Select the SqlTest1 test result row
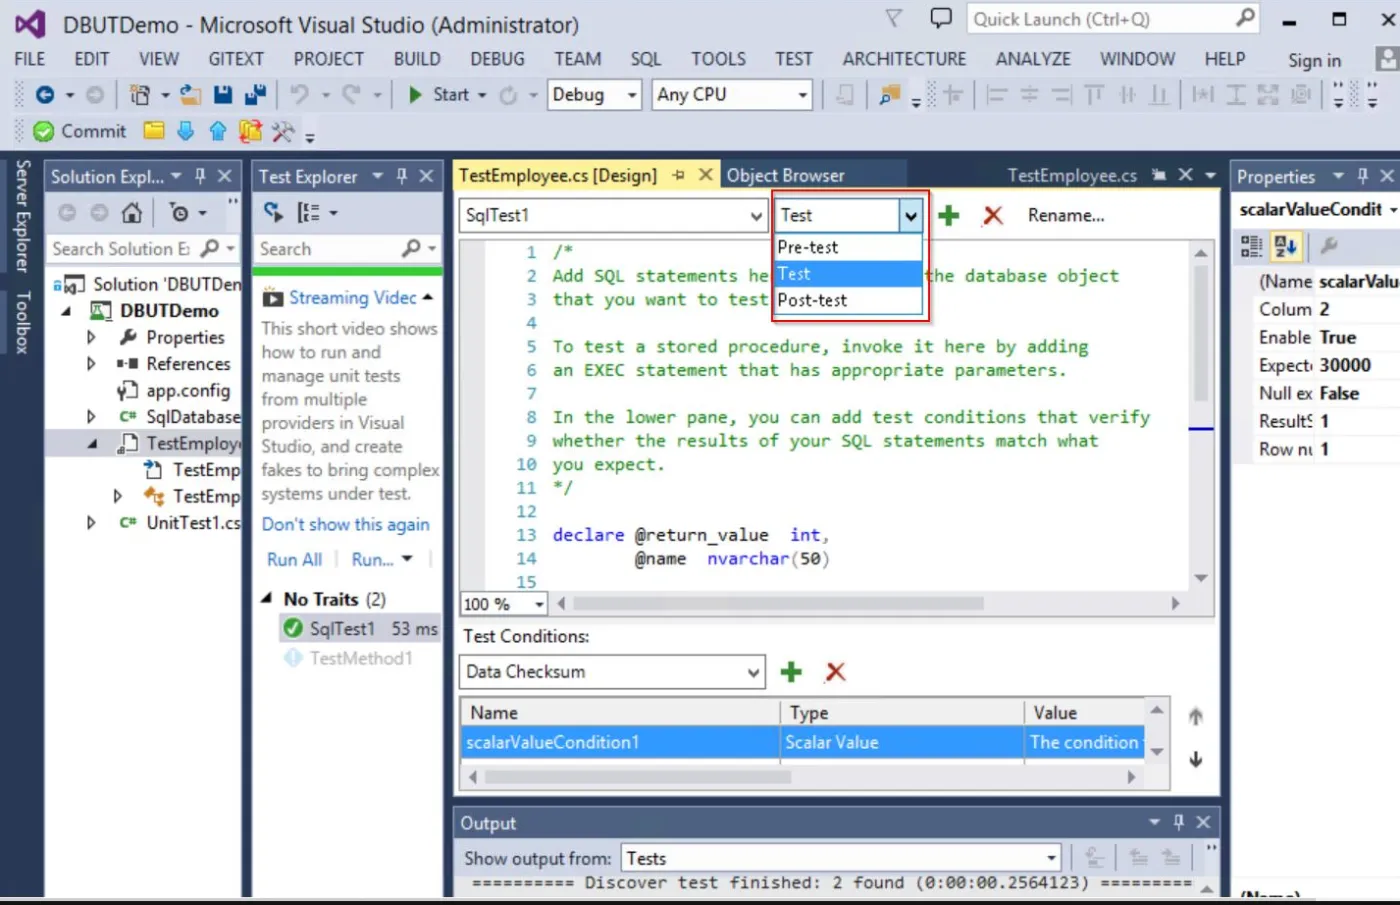Image resolution: width=1400 pixels, height=905 pixels. [x=360, y=628]
